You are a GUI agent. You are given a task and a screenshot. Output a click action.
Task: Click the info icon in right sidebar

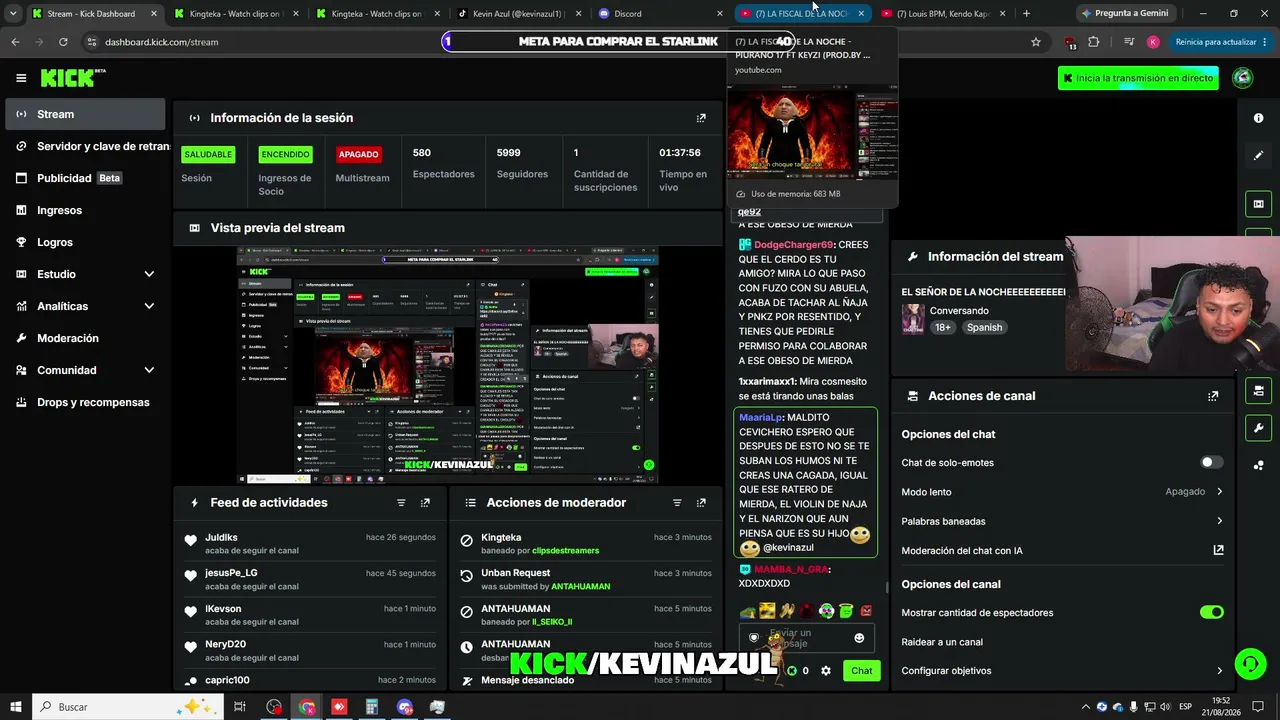point(1258,118)
